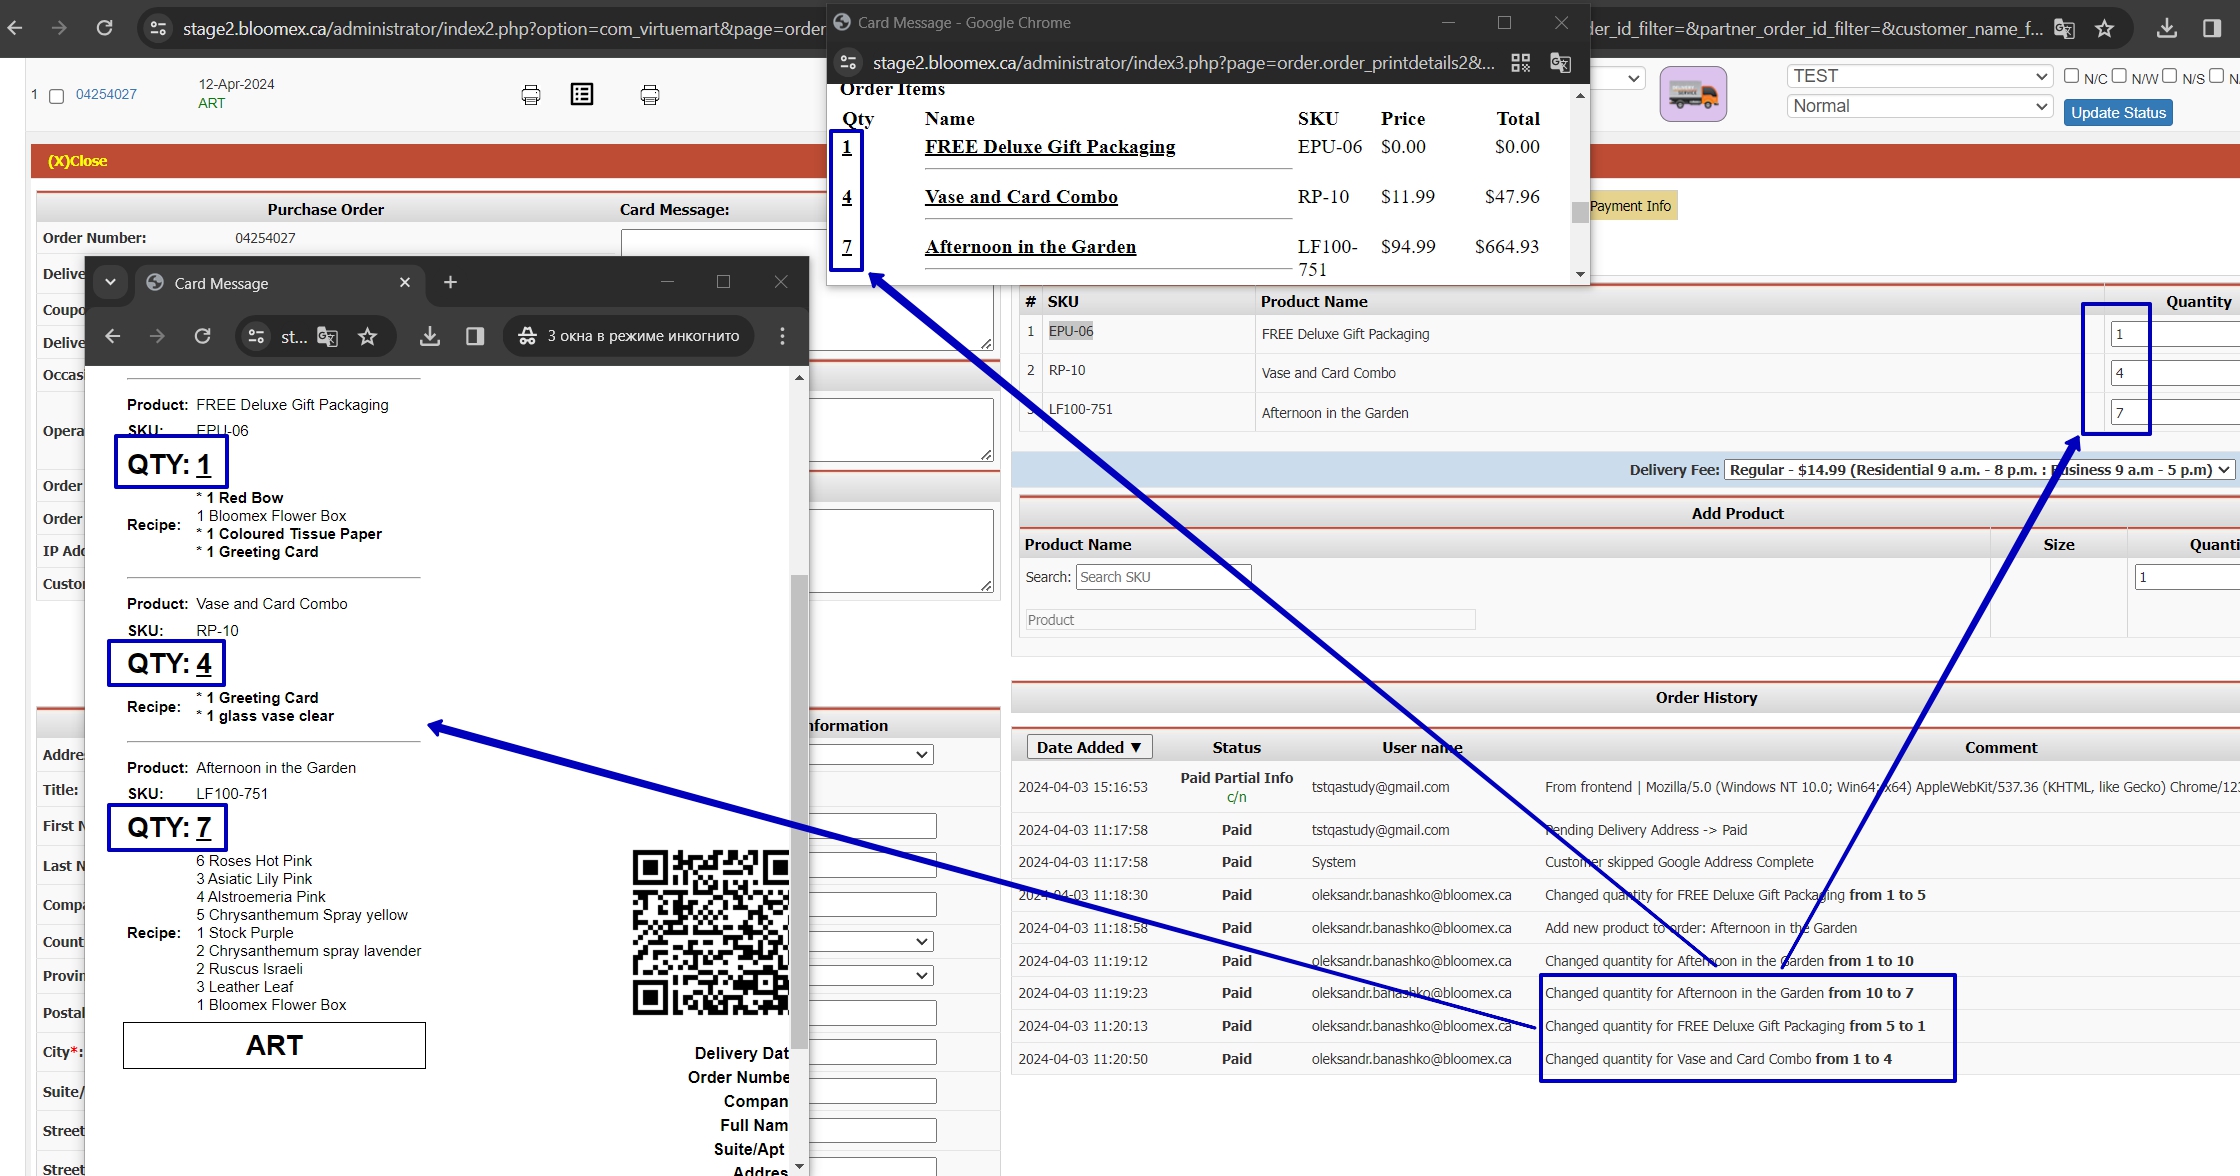Open the Normal priority dropdown
The image size is (2240, 1176).
1919,106
